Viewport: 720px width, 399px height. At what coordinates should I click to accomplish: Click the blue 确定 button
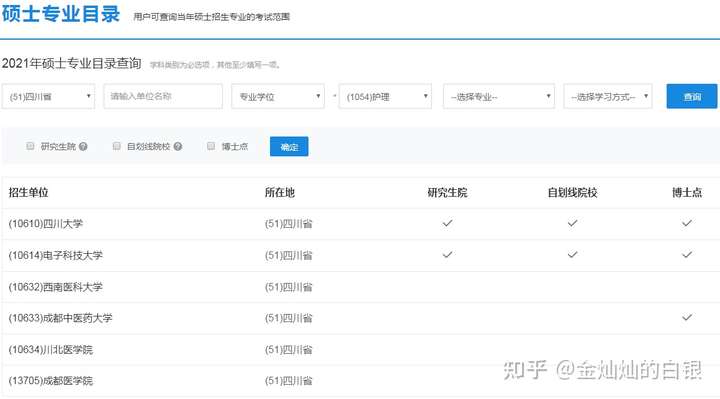289,146
